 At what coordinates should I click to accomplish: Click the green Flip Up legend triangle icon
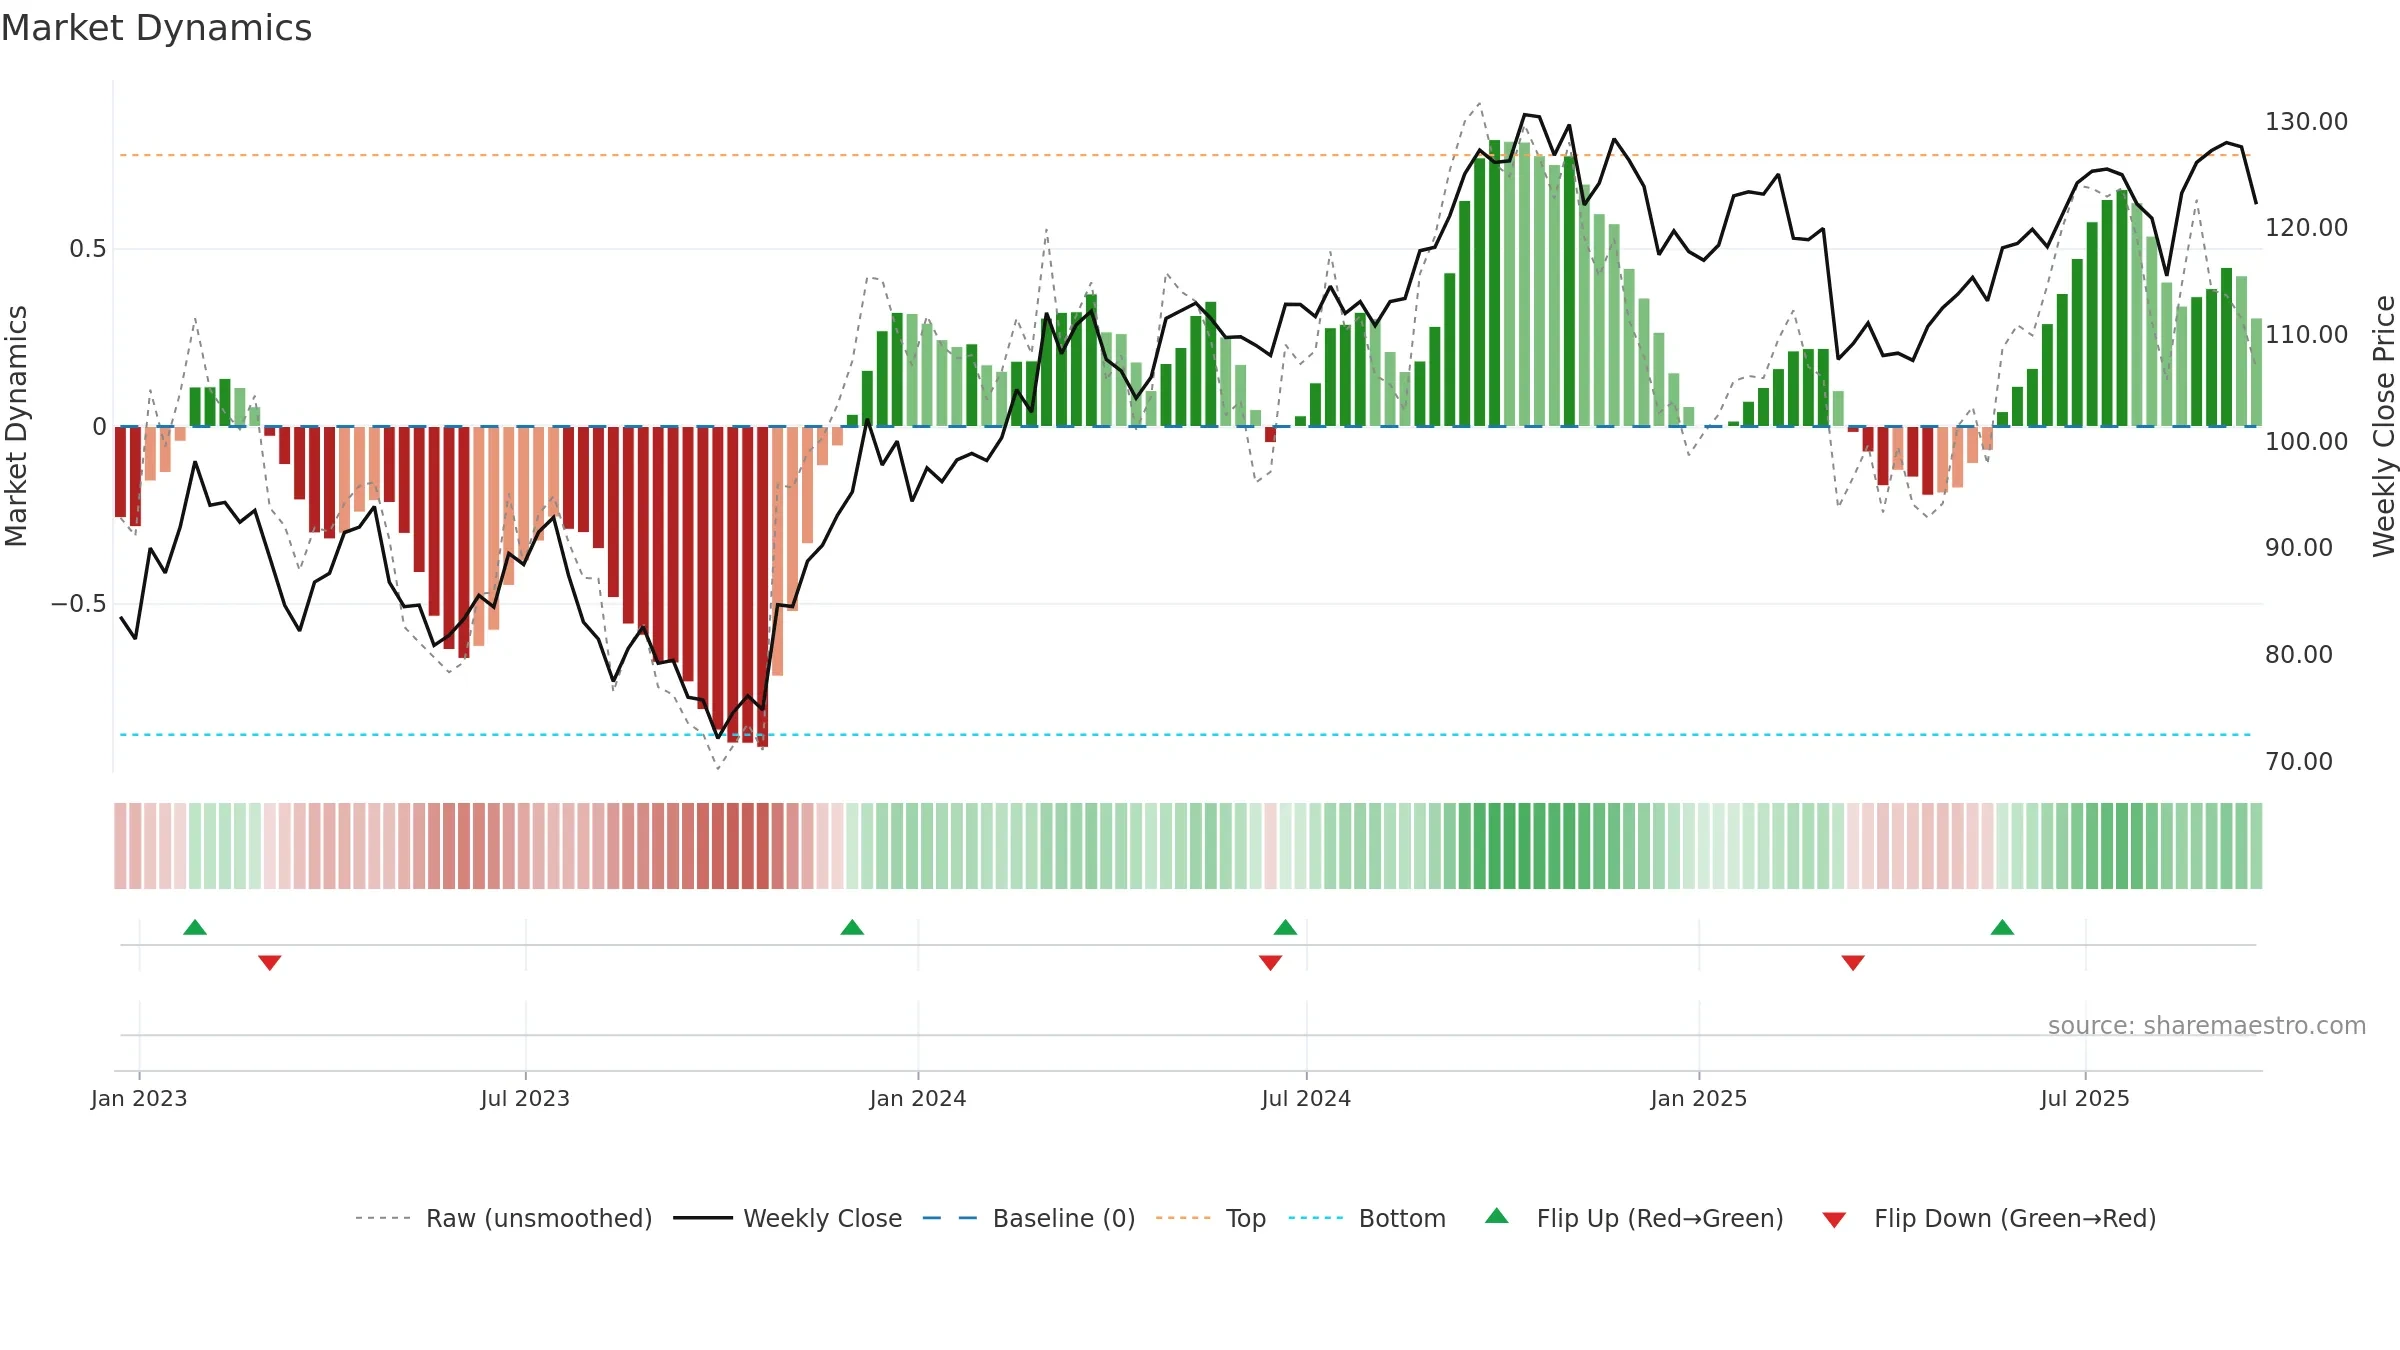coord(1497,1216)
